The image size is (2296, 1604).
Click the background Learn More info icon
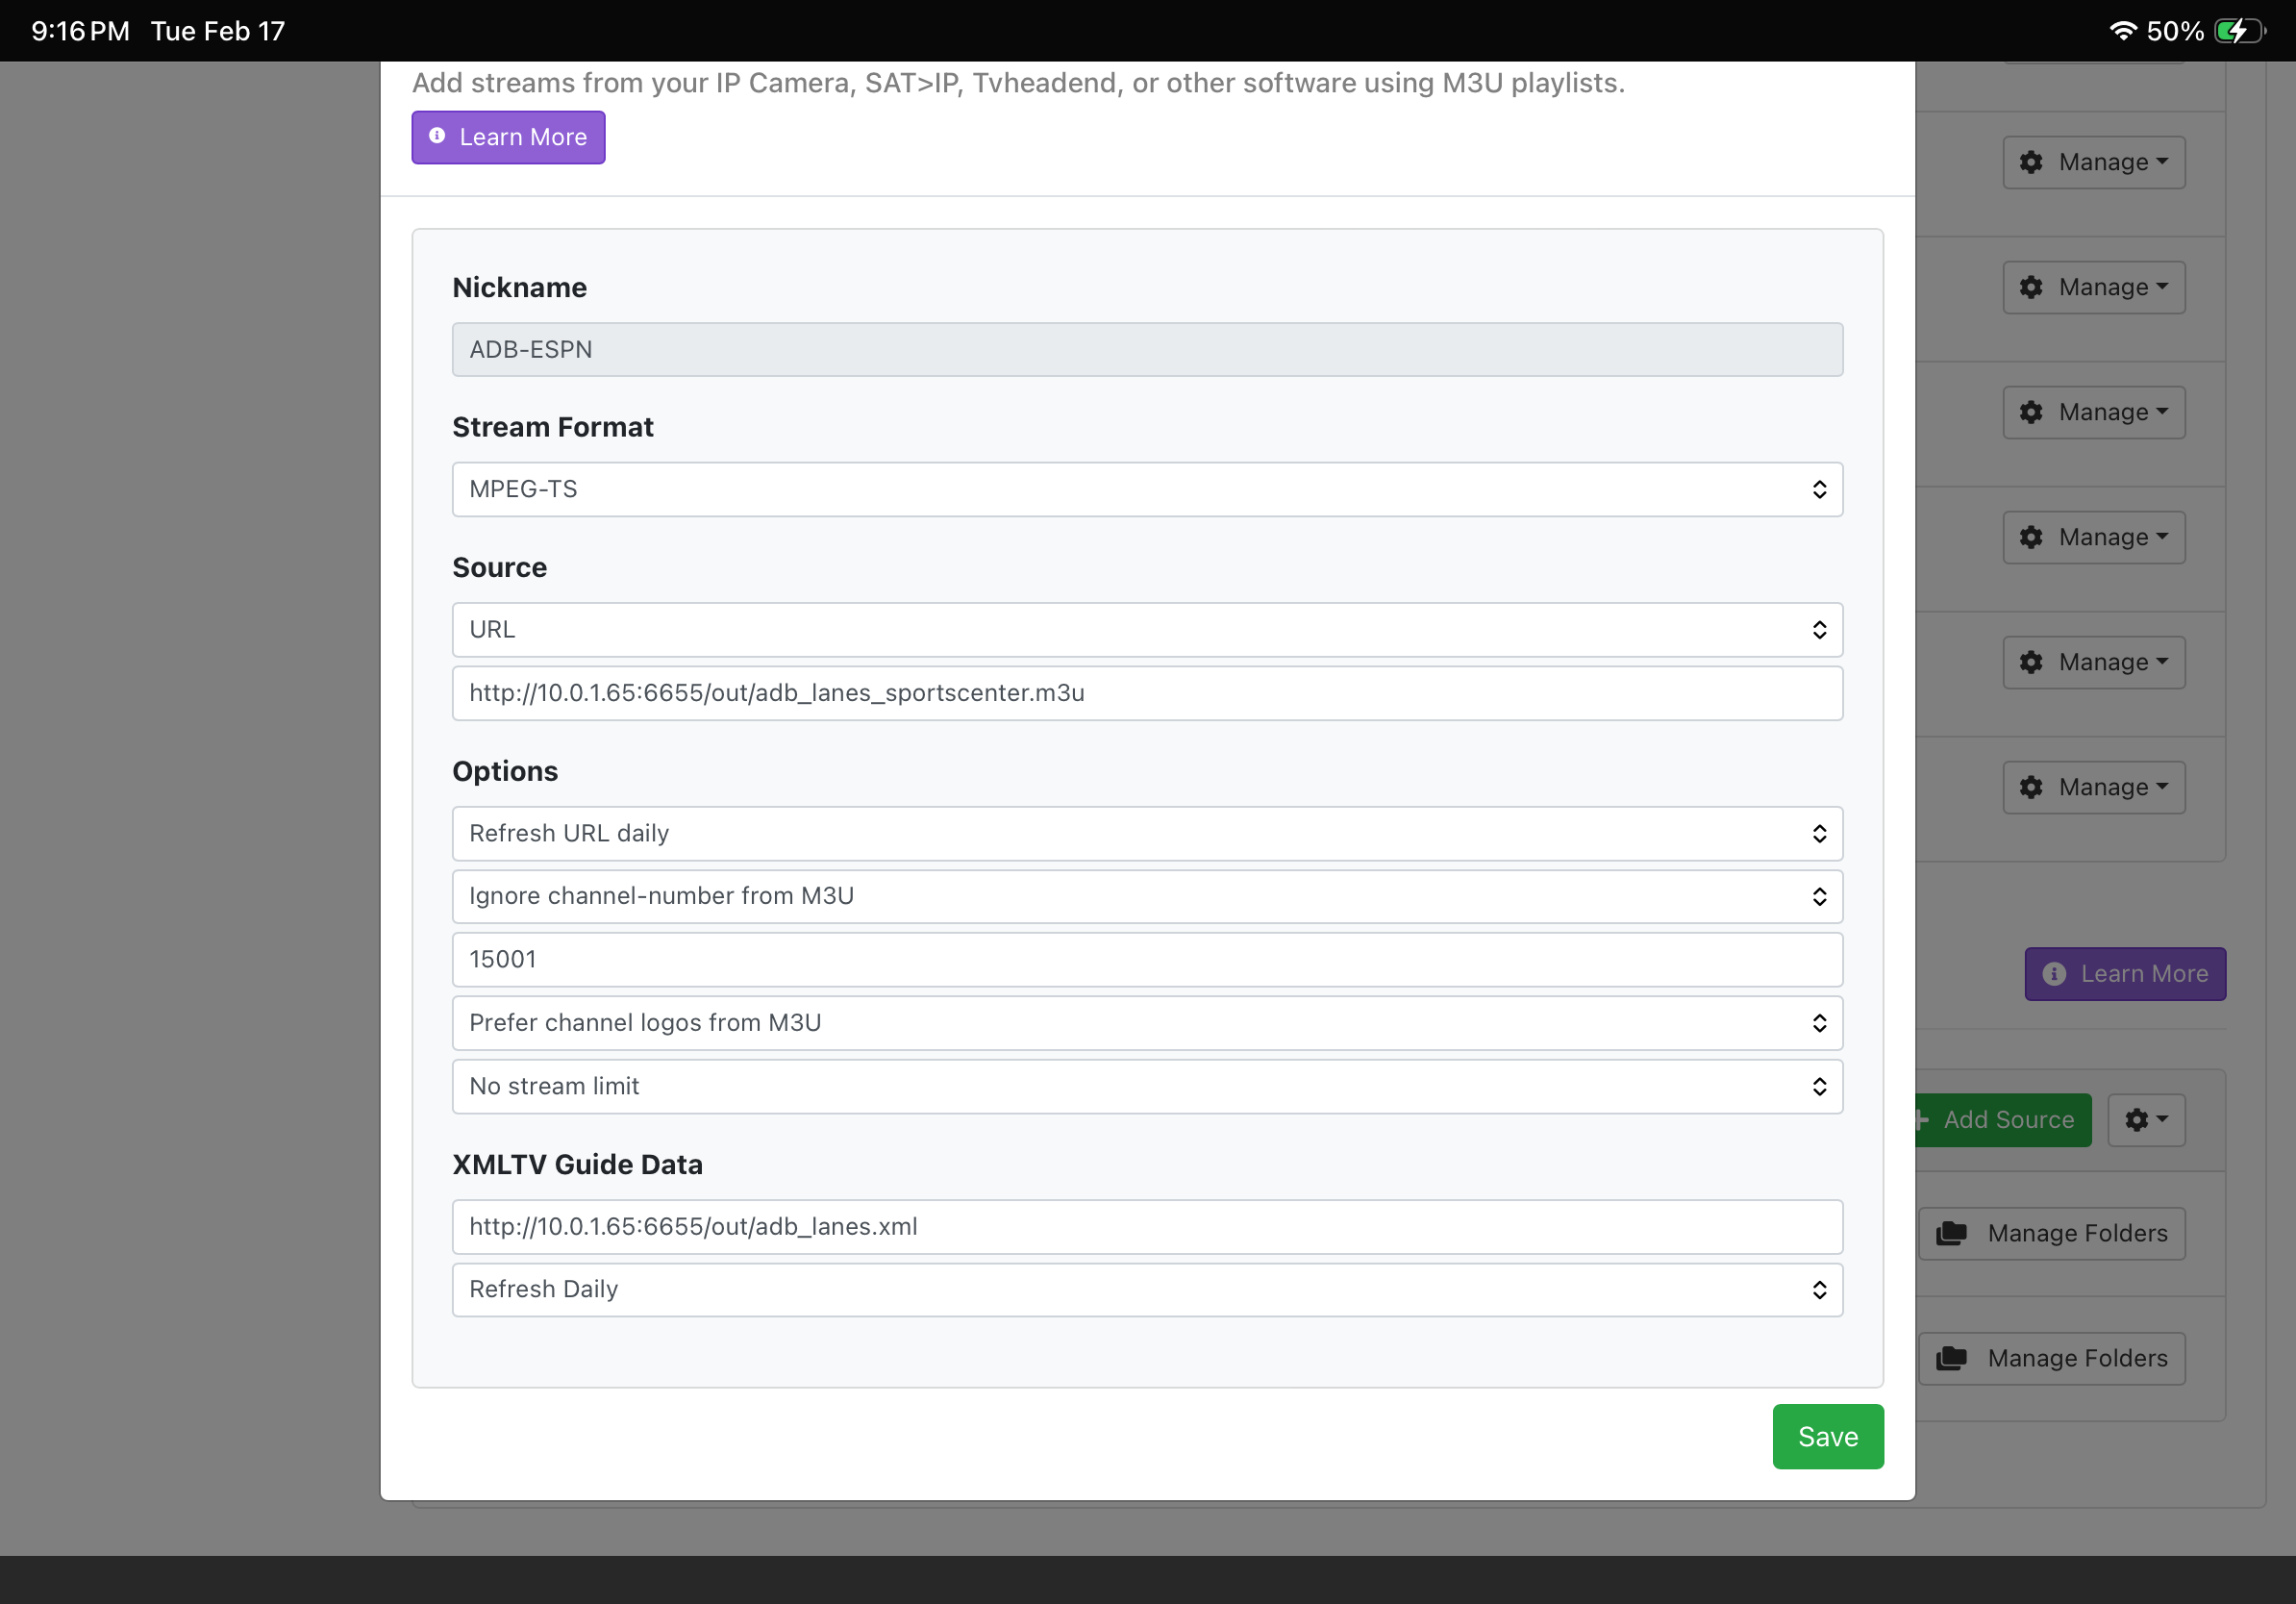coord(2054,974)
